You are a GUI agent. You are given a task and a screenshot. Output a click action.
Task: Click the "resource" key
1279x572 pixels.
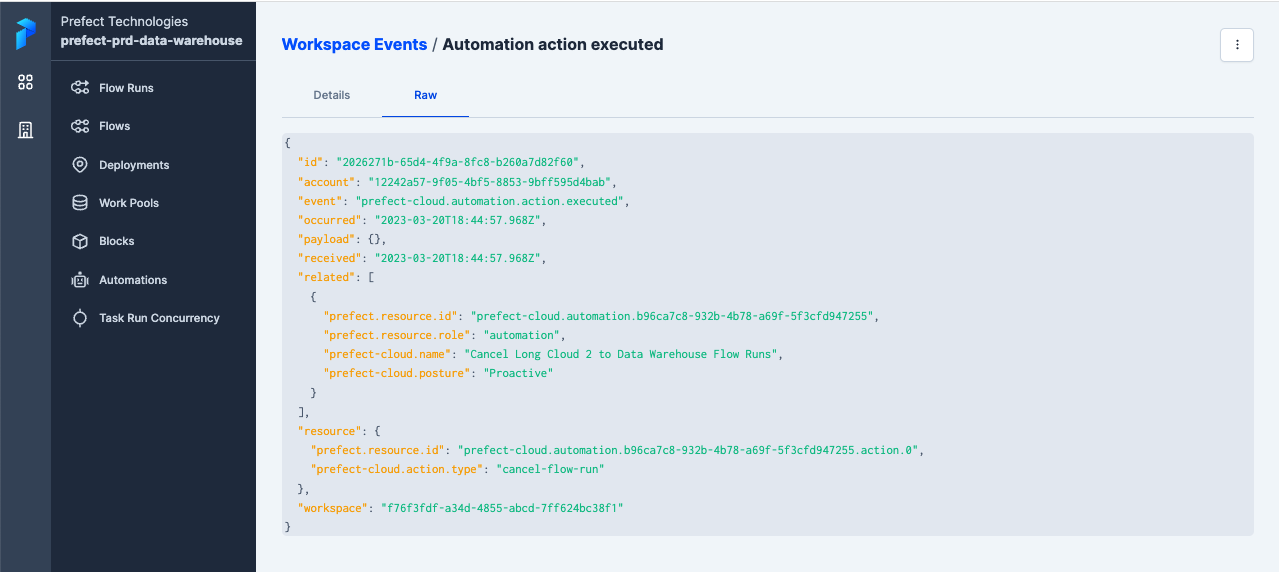click(329, 431)
